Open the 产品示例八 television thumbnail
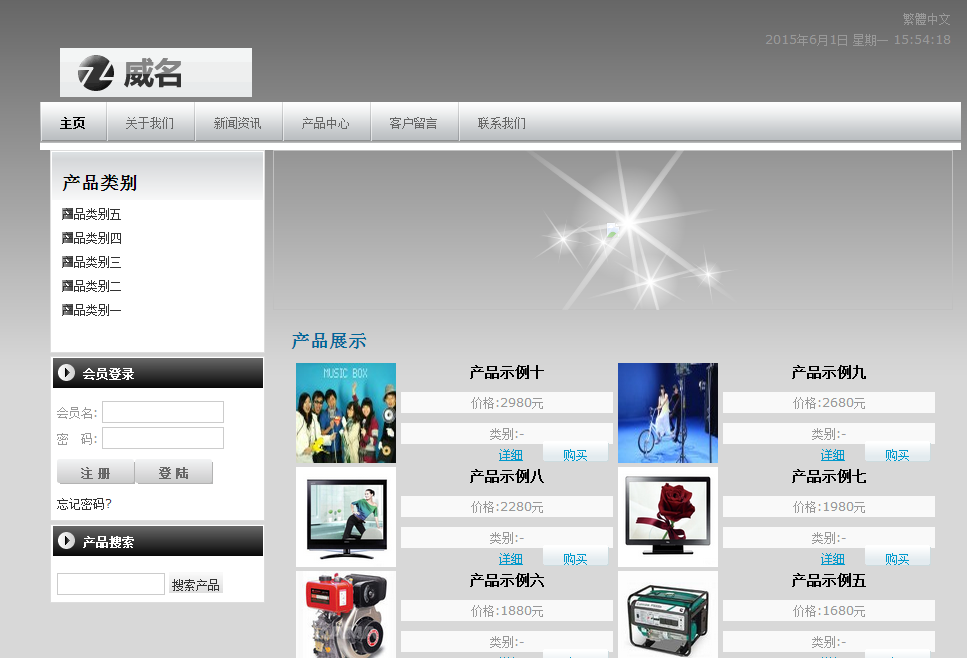 (346, 517)
